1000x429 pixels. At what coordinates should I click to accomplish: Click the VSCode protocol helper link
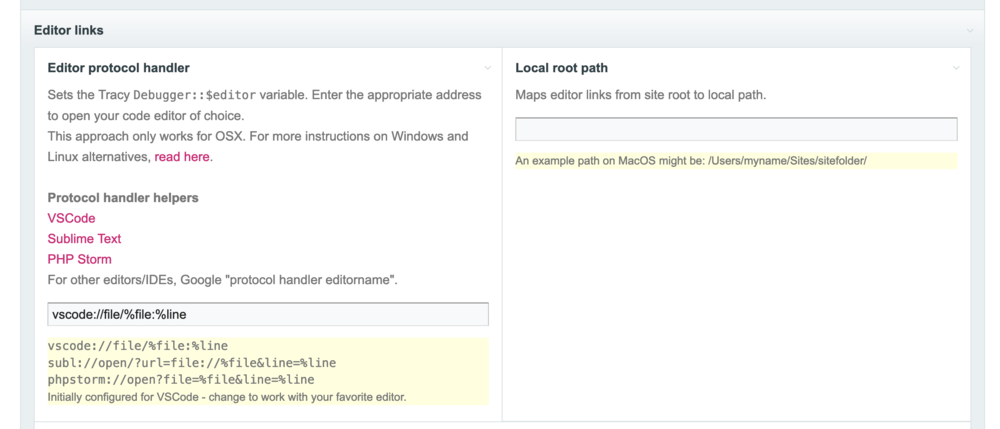coord(71,218)
